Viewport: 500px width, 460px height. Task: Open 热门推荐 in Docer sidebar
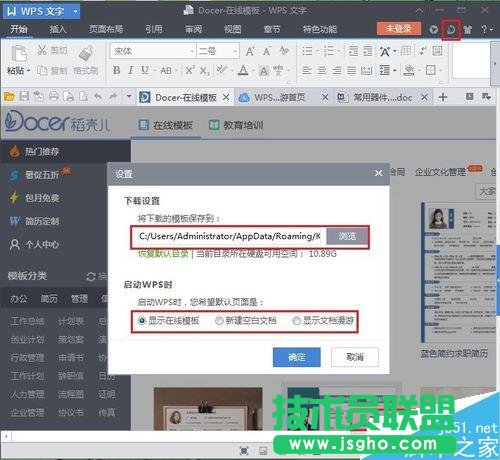tap(65, 152)
